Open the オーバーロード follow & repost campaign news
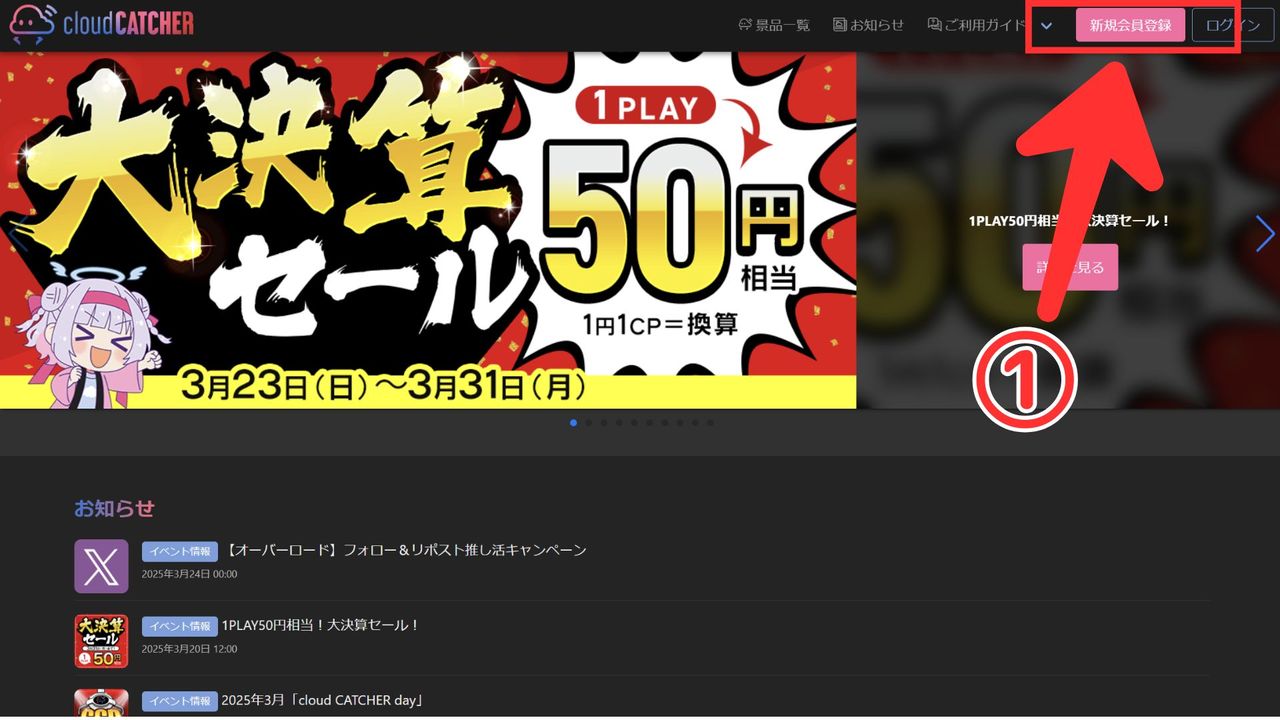Viewport: 1280px width, 720px height. click(404, 550)
